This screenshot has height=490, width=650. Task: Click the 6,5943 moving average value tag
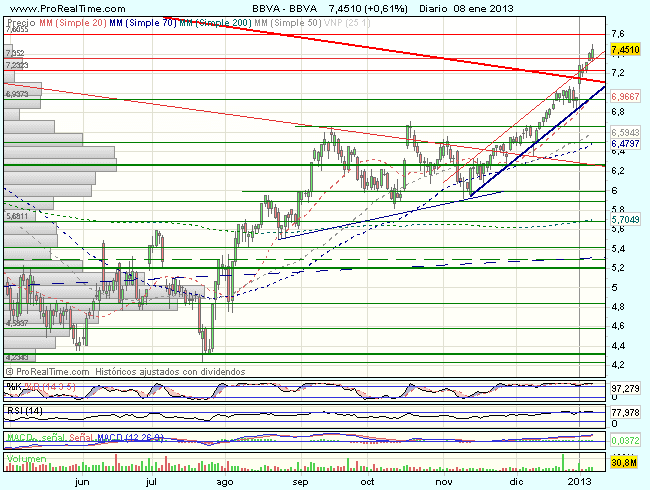625,133
